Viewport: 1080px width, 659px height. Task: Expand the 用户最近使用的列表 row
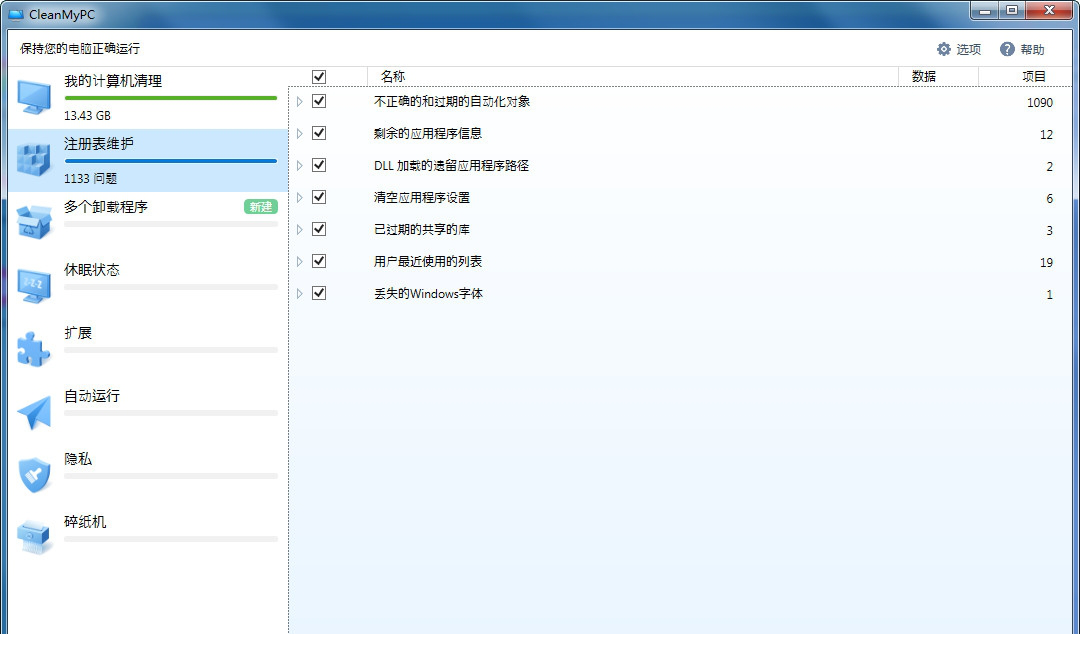[x=300, y=261]
